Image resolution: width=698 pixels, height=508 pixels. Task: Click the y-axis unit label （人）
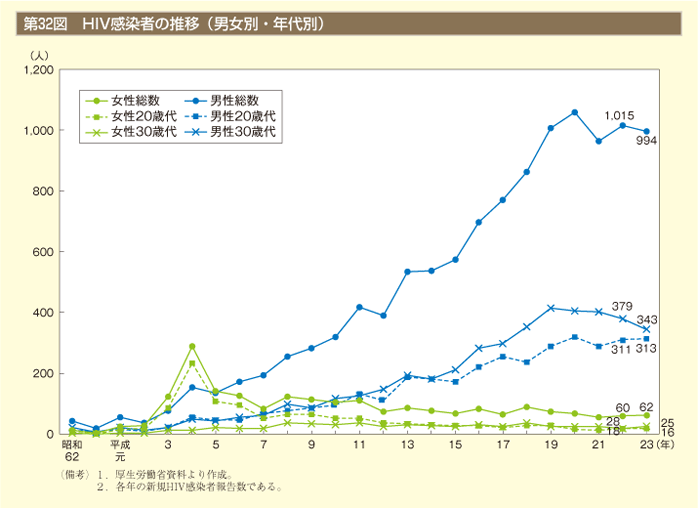(39, 56)
